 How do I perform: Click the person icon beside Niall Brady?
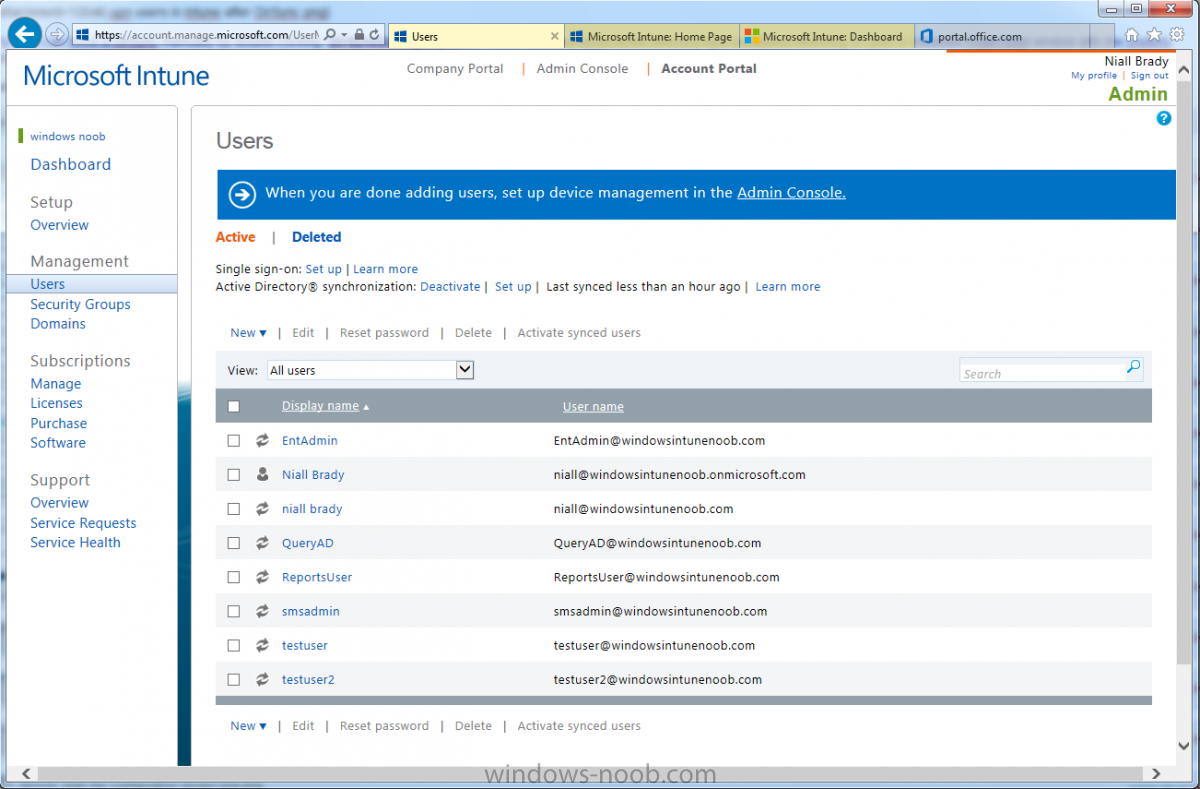pyautogui.click(x=263, y=474)
